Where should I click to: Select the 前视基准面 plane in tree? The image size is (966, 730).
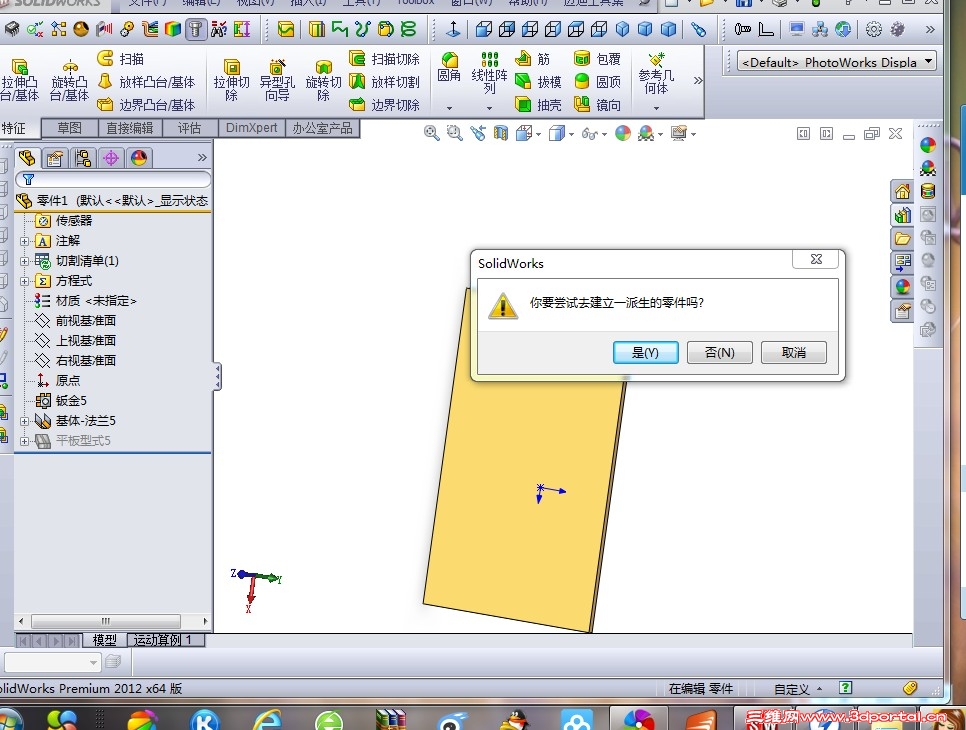tap(76, 321)
